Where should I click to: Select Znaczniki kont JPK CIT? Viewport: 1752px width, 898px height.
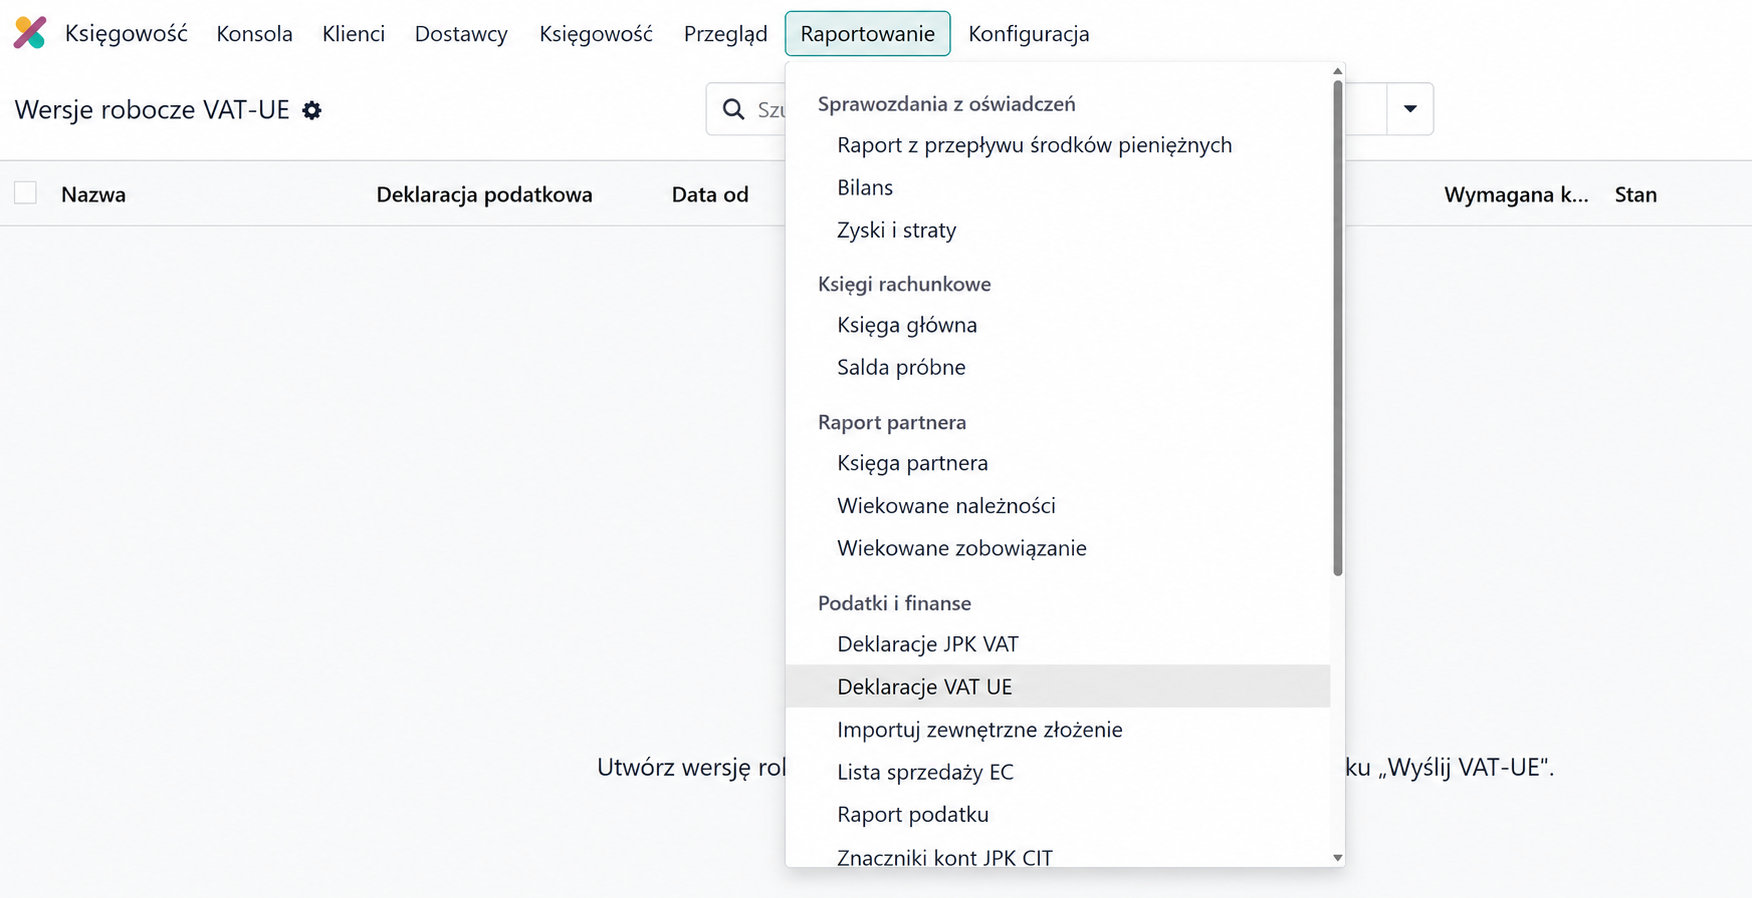[x=1058, y=855]
